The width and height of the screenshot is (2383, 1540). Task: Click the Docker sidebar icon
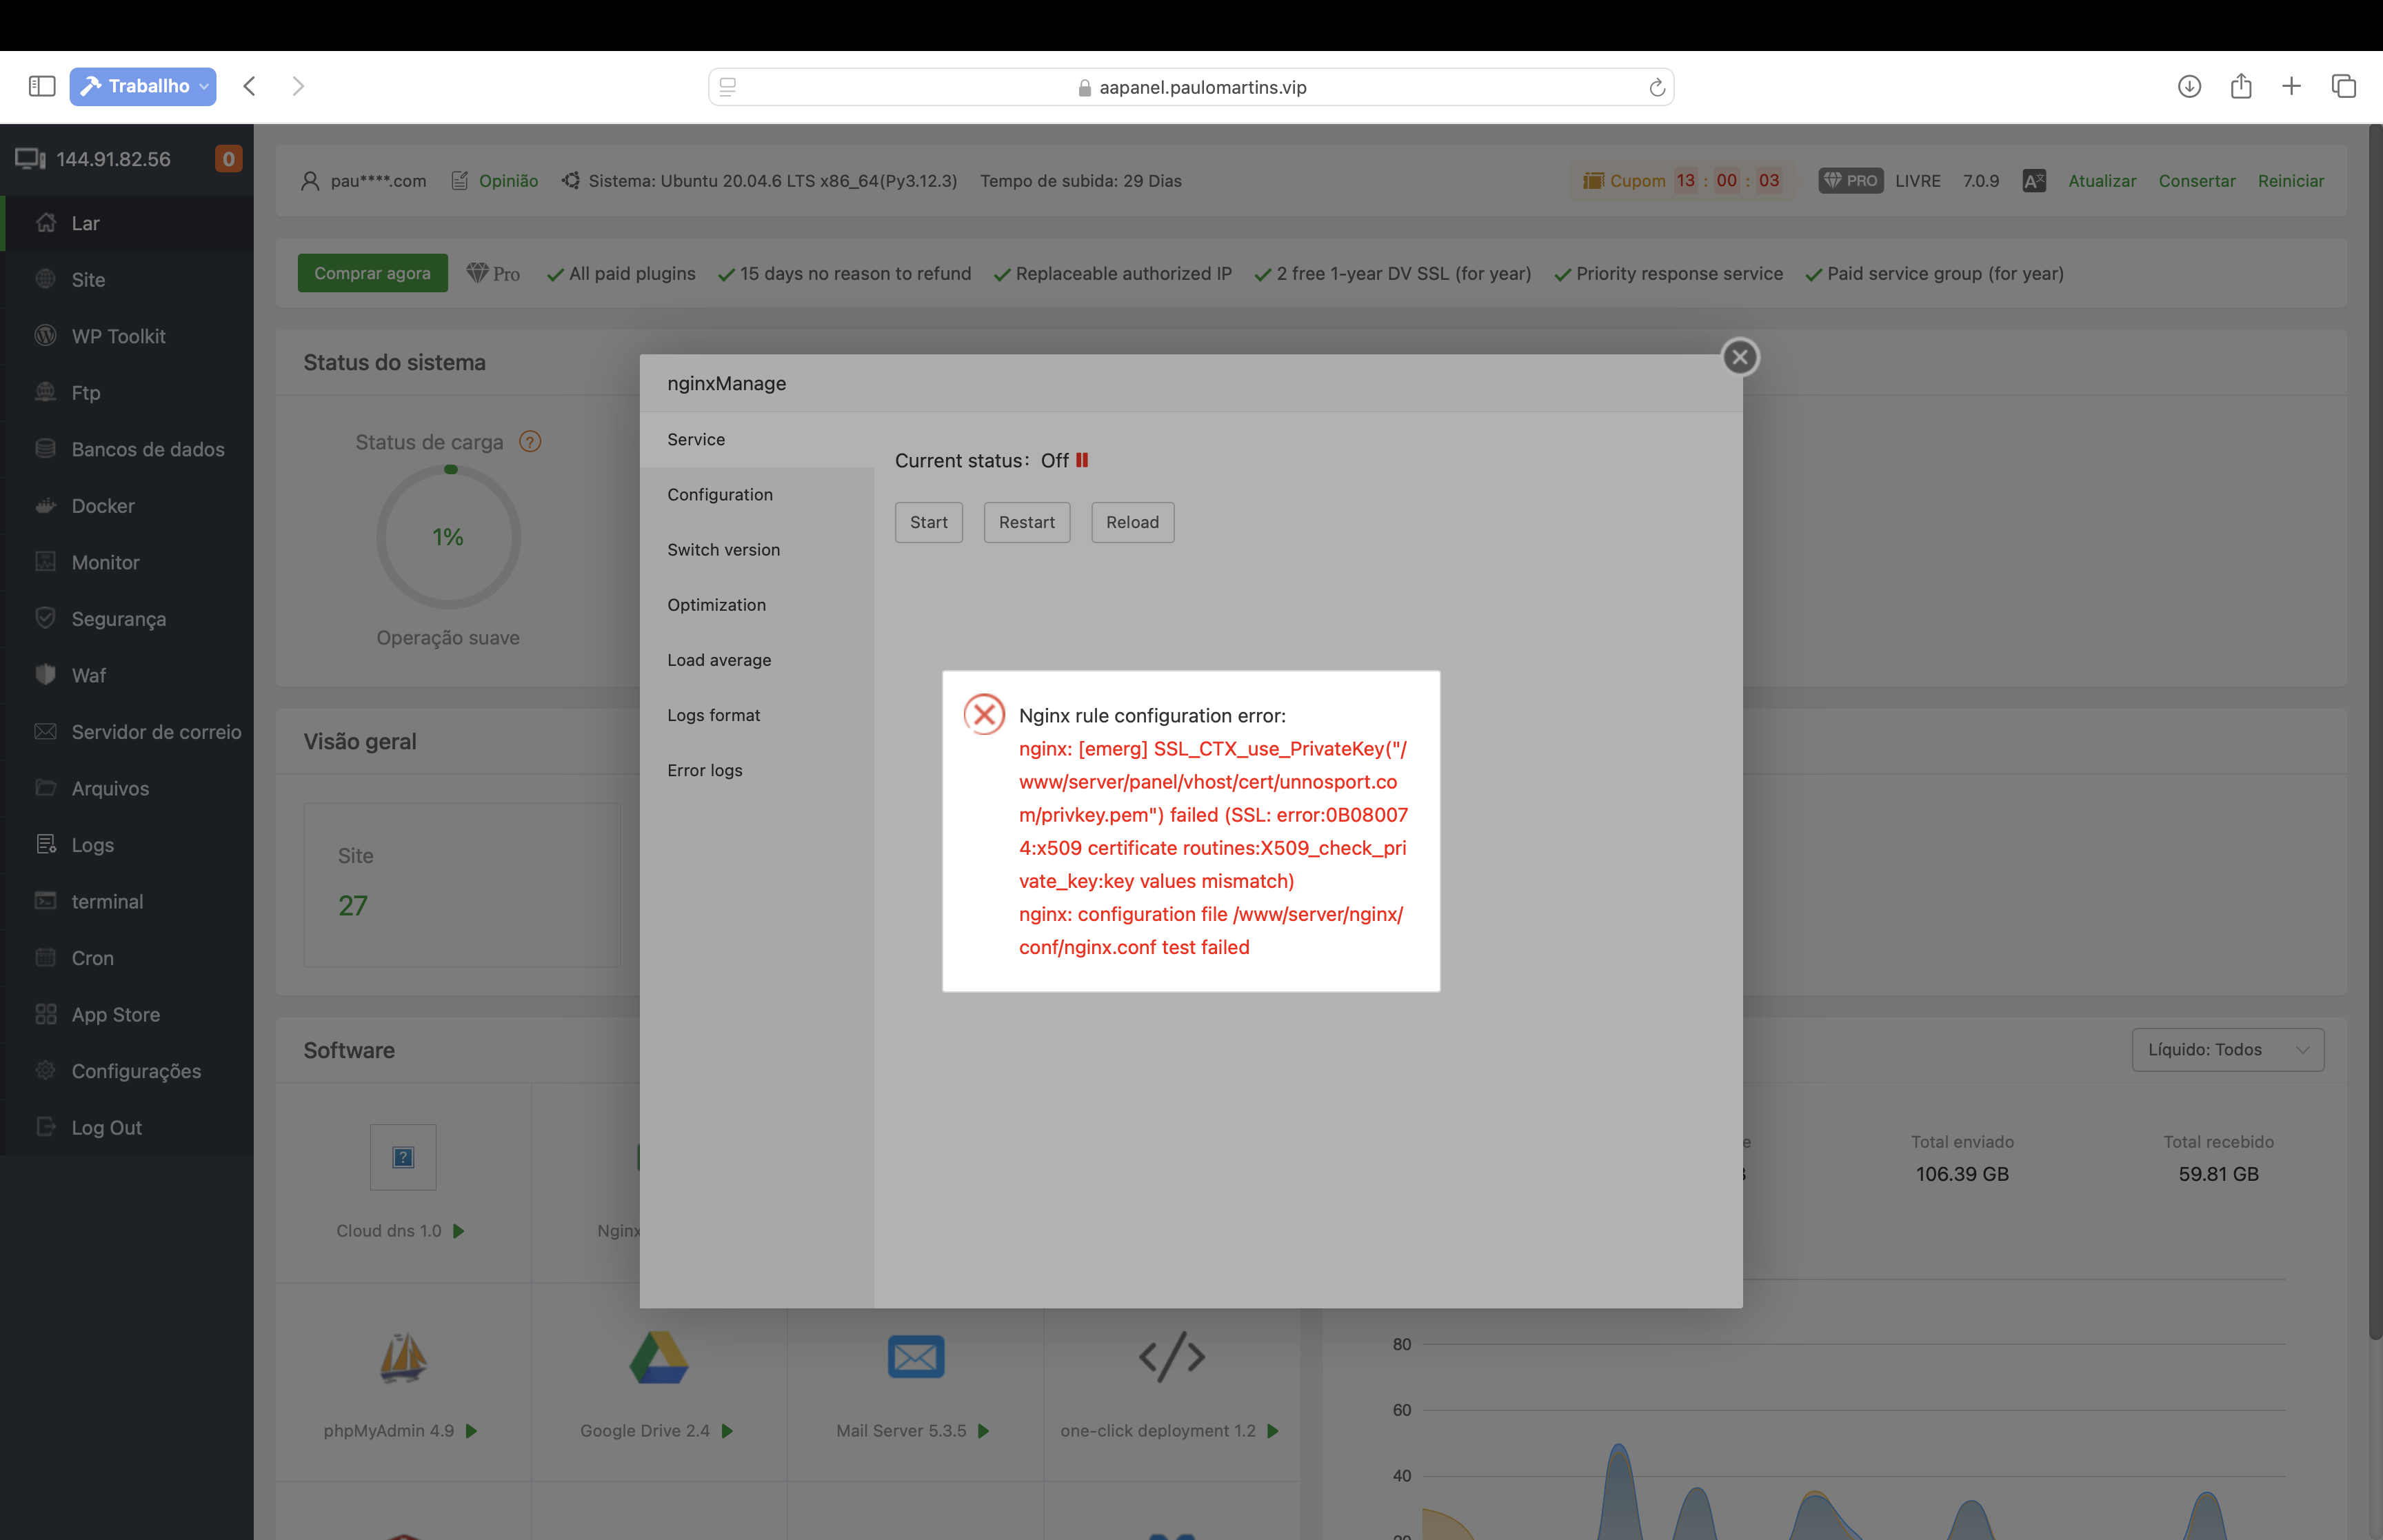click(45, 506)
